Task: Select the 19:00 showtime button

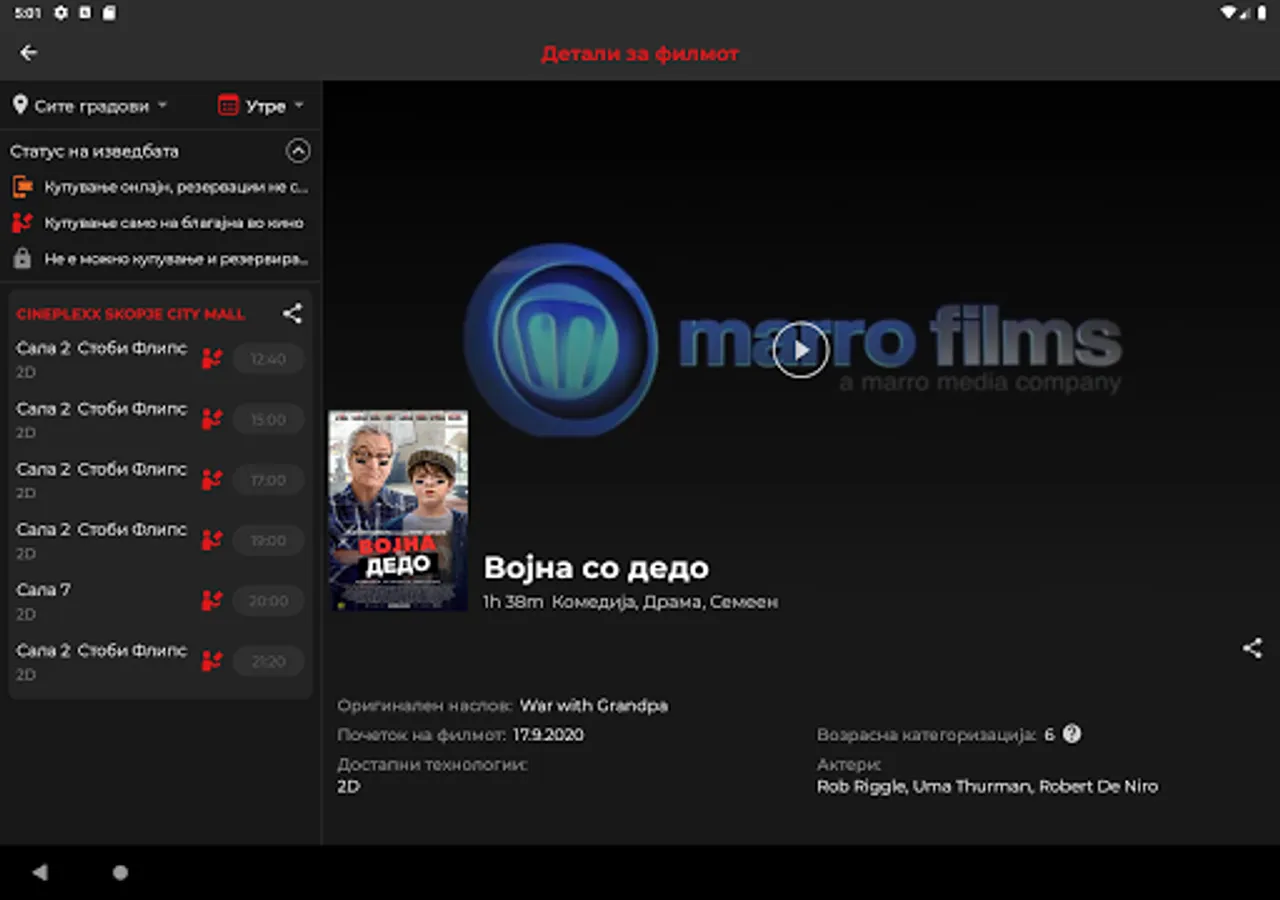Action: (x=268, y=541)
